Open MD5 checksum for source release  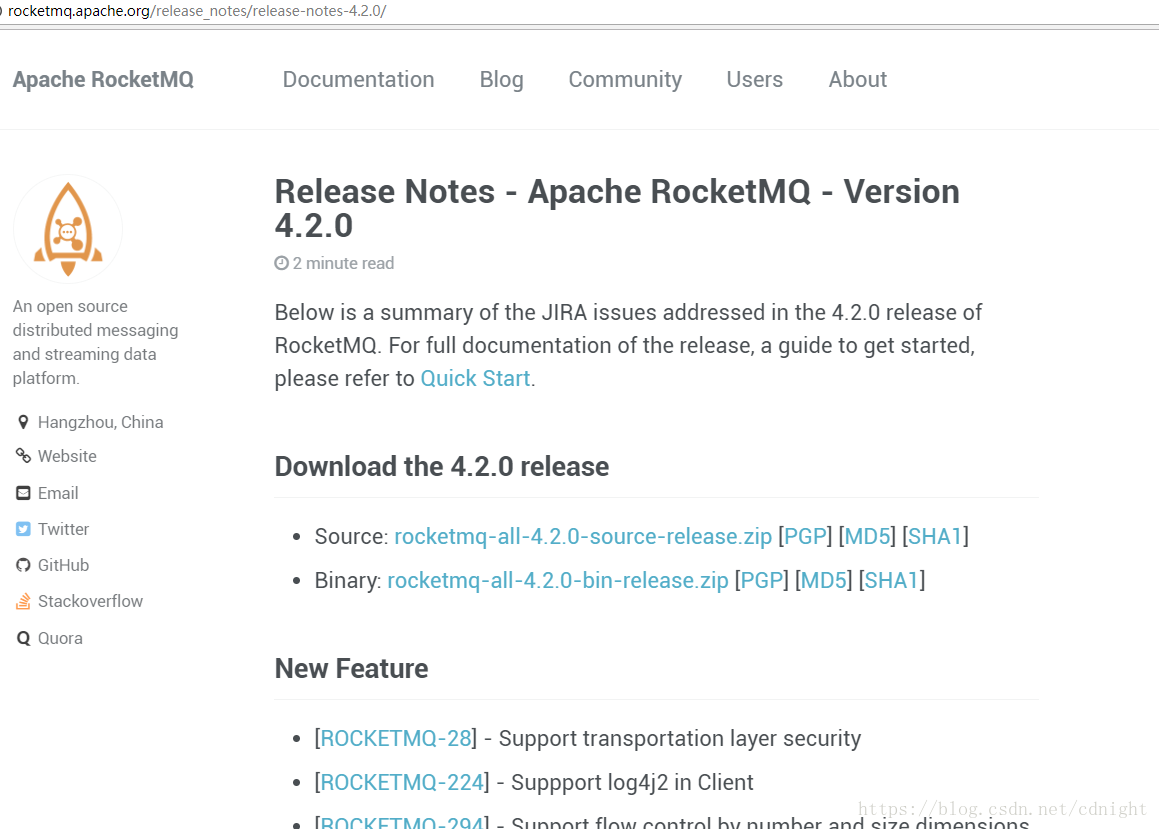coord(867,536)
